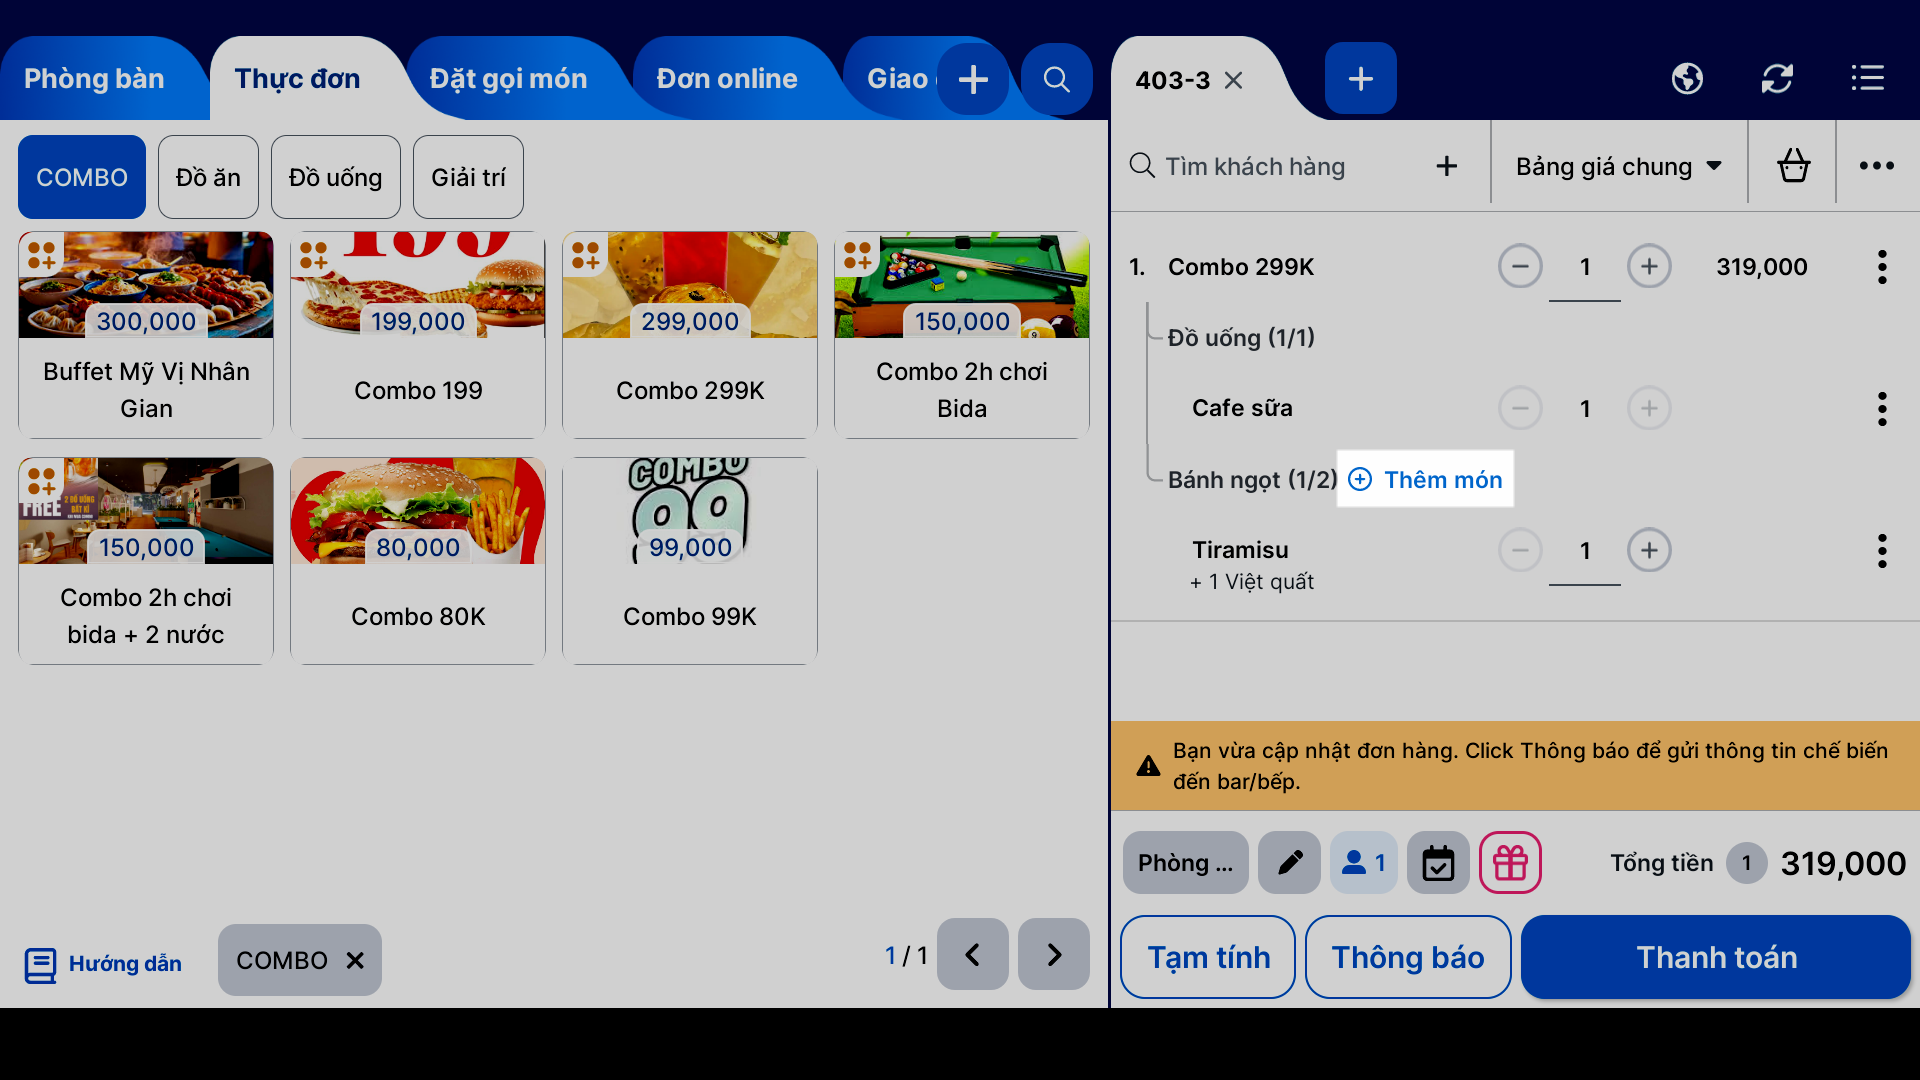Click the sync refresh icon
This screenshot has height=1080, width=1920.
(1777, 78)
